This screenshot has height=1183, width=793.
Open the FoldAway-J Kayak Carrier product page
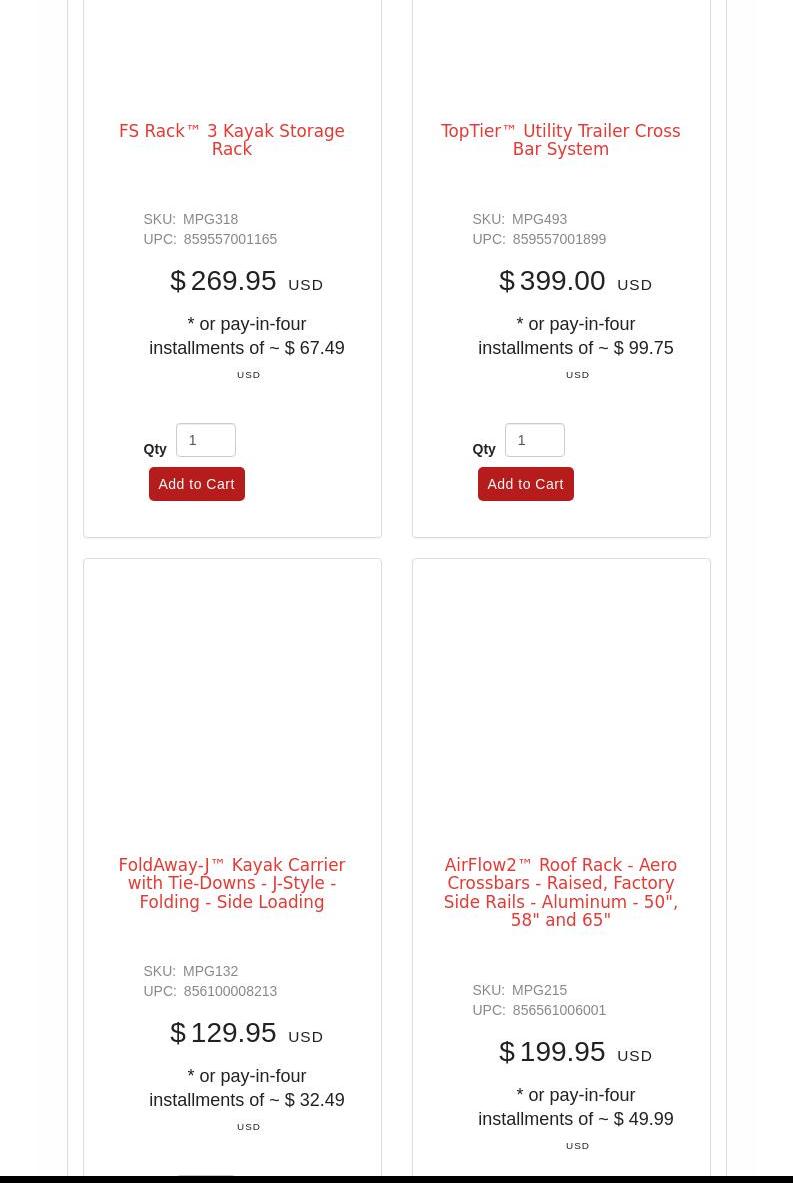point(232,883)
